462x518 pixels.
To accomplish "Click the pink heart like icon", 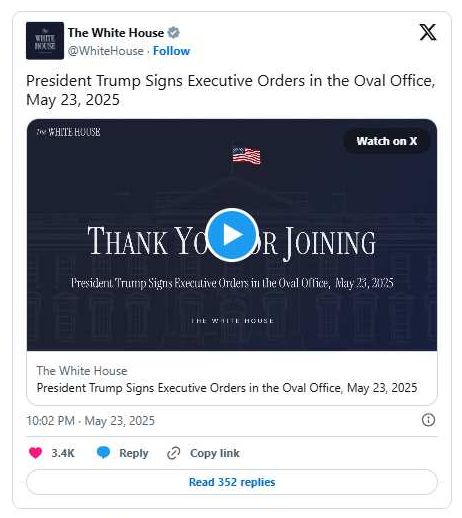I will (x=36, y=453).
